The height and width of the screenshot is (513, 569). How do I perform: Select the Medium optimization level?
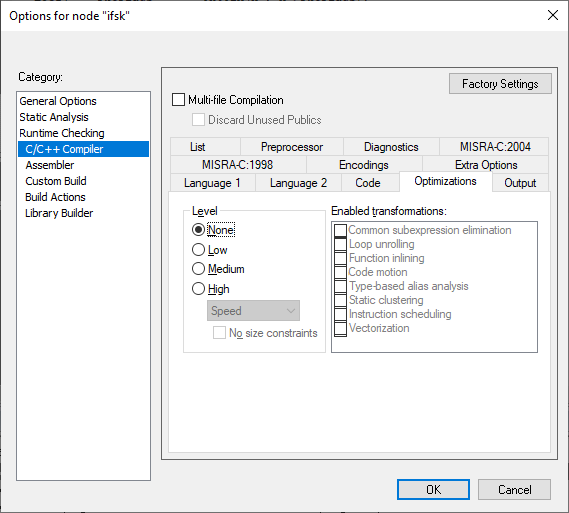pos(198,269)
